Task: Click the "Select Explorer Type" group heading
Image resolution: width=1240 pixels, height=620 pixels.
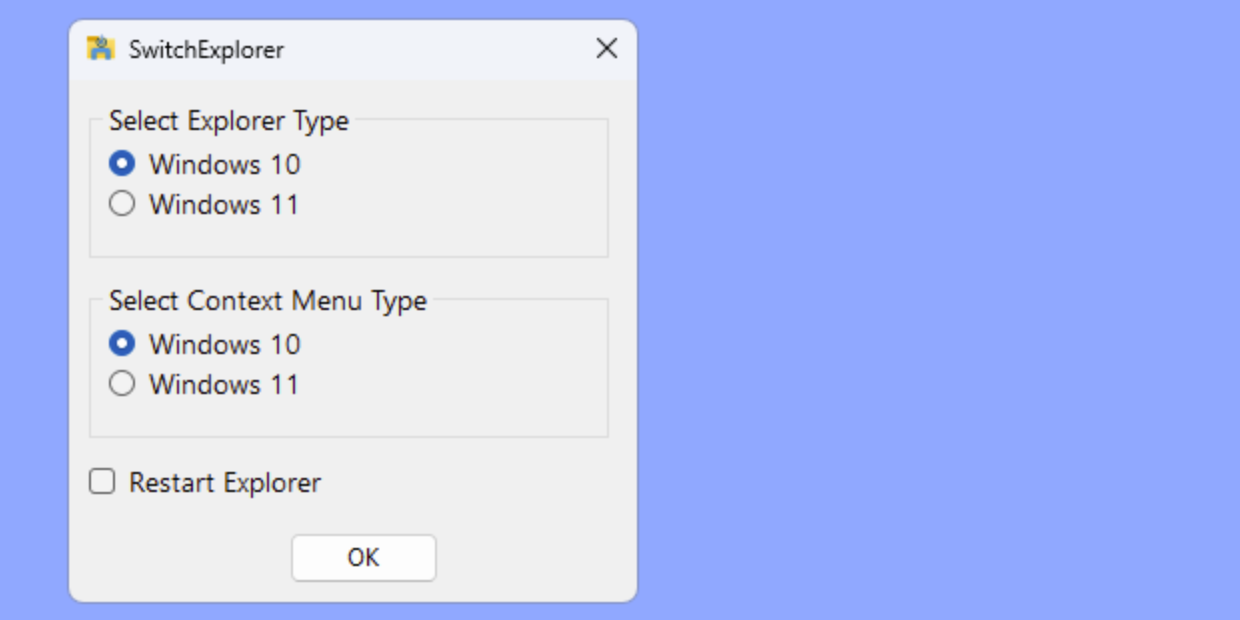Action: [x=229, y=121]
